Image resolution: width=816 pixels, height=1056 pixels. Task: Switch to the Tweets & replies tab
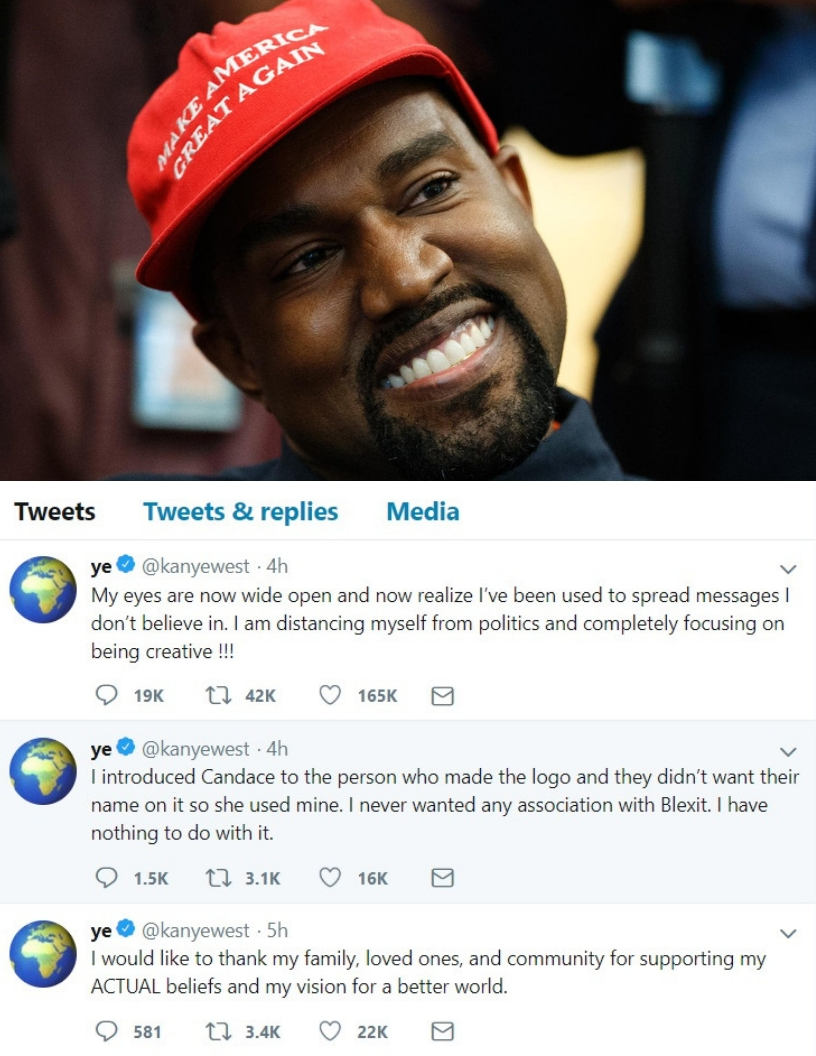[x=240, y=512]
